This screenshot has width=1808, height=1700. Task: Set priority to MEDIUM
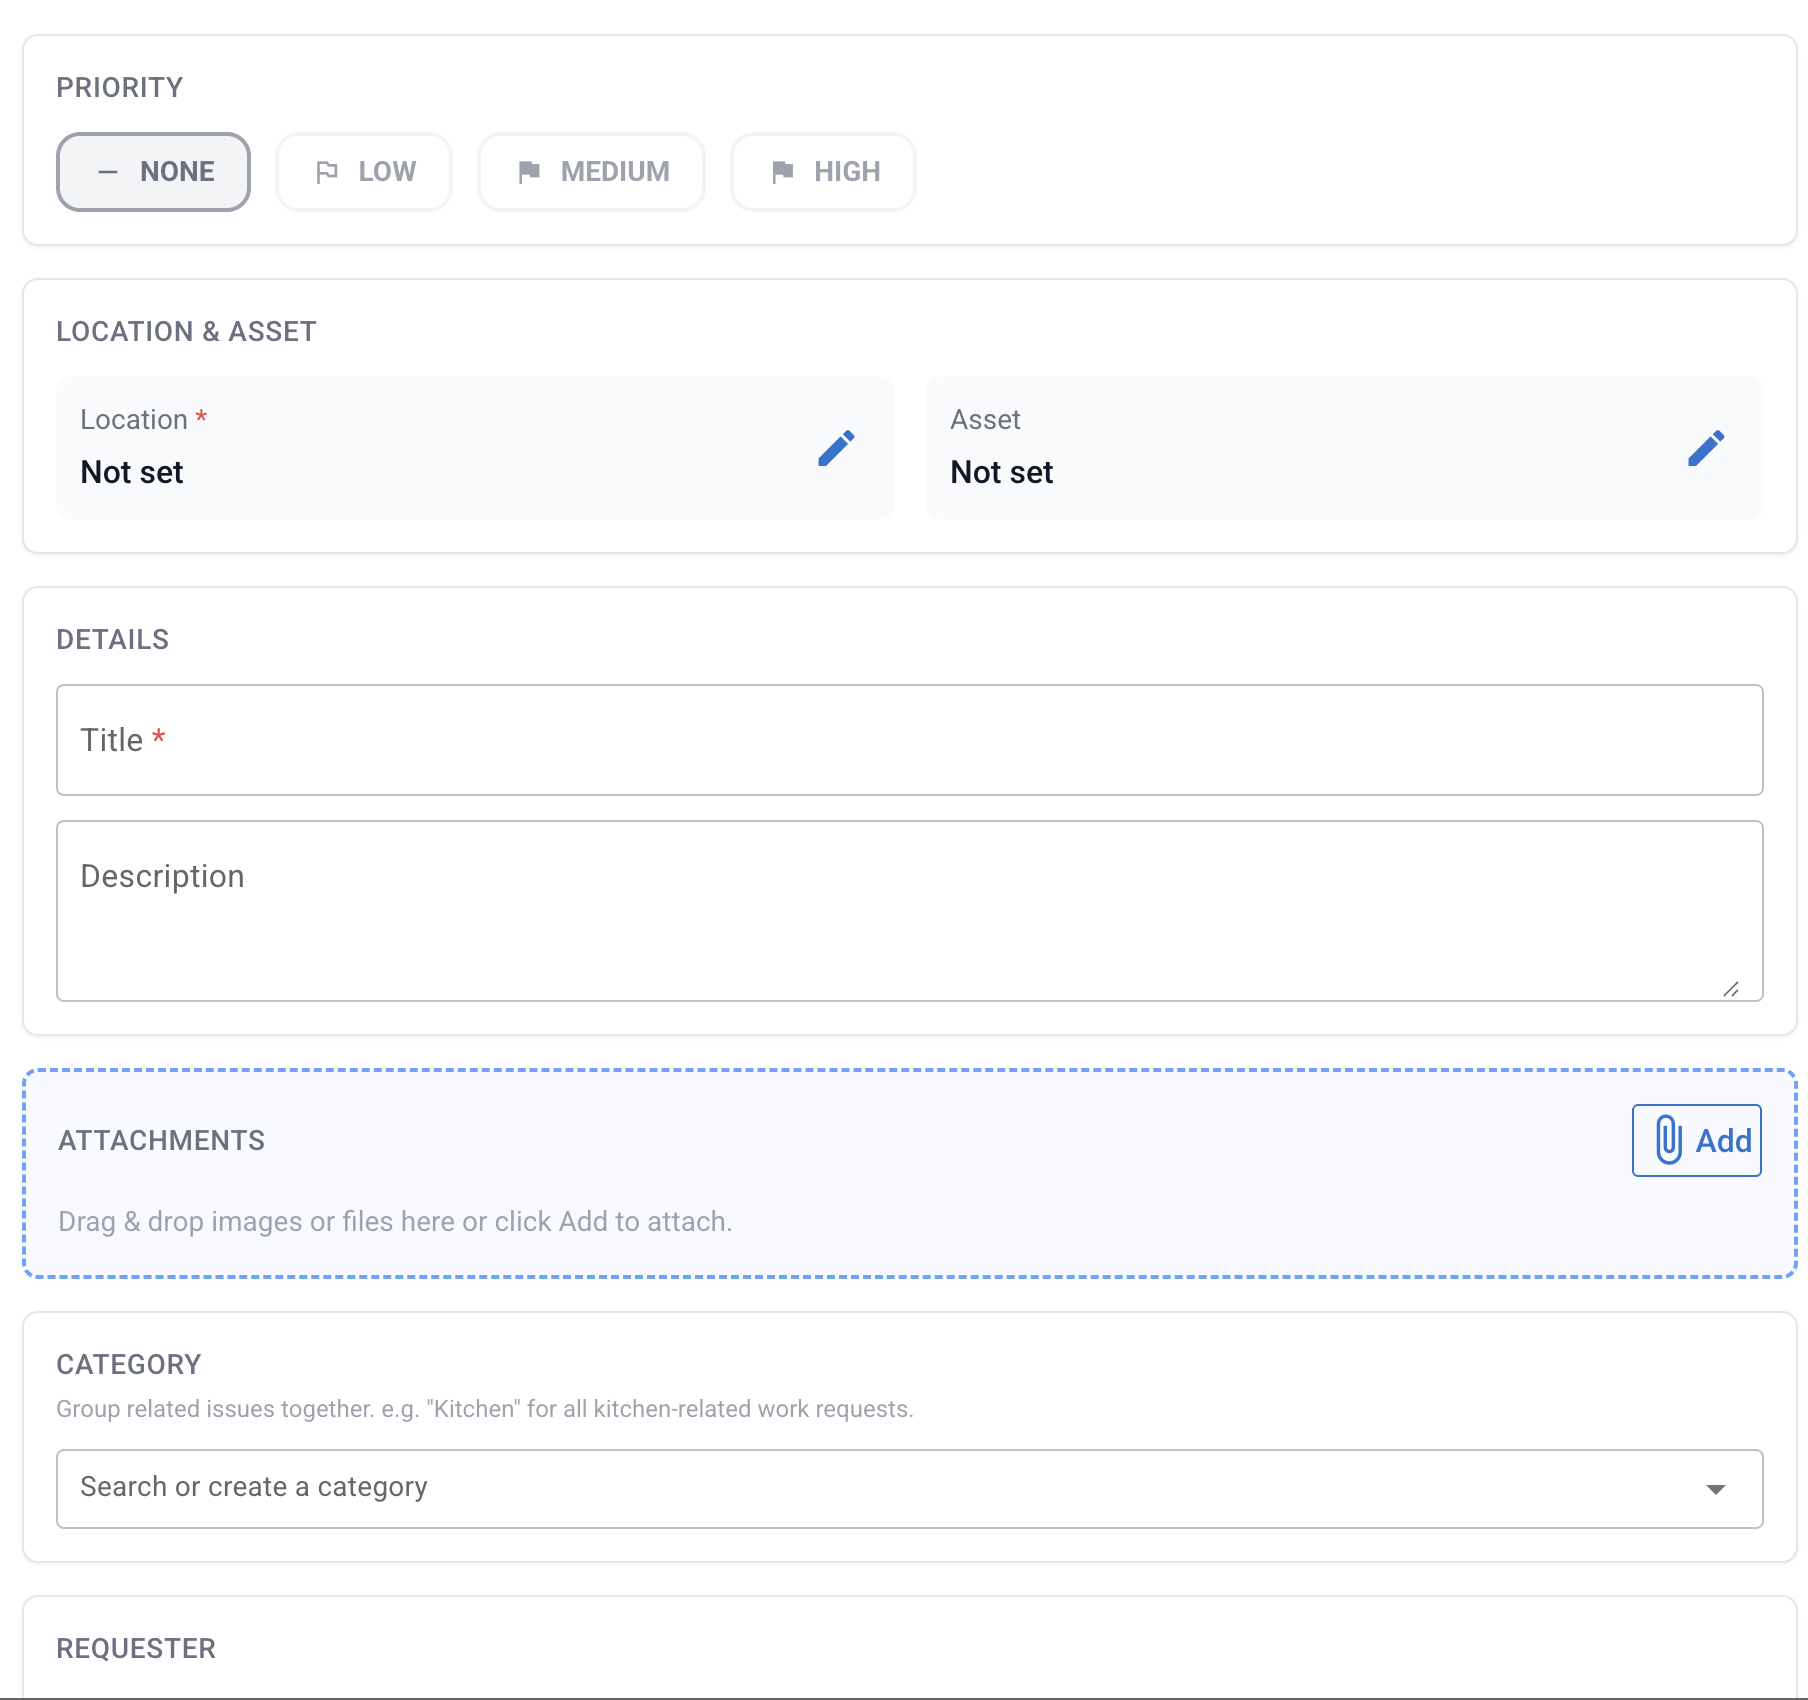tap(591, 171)
